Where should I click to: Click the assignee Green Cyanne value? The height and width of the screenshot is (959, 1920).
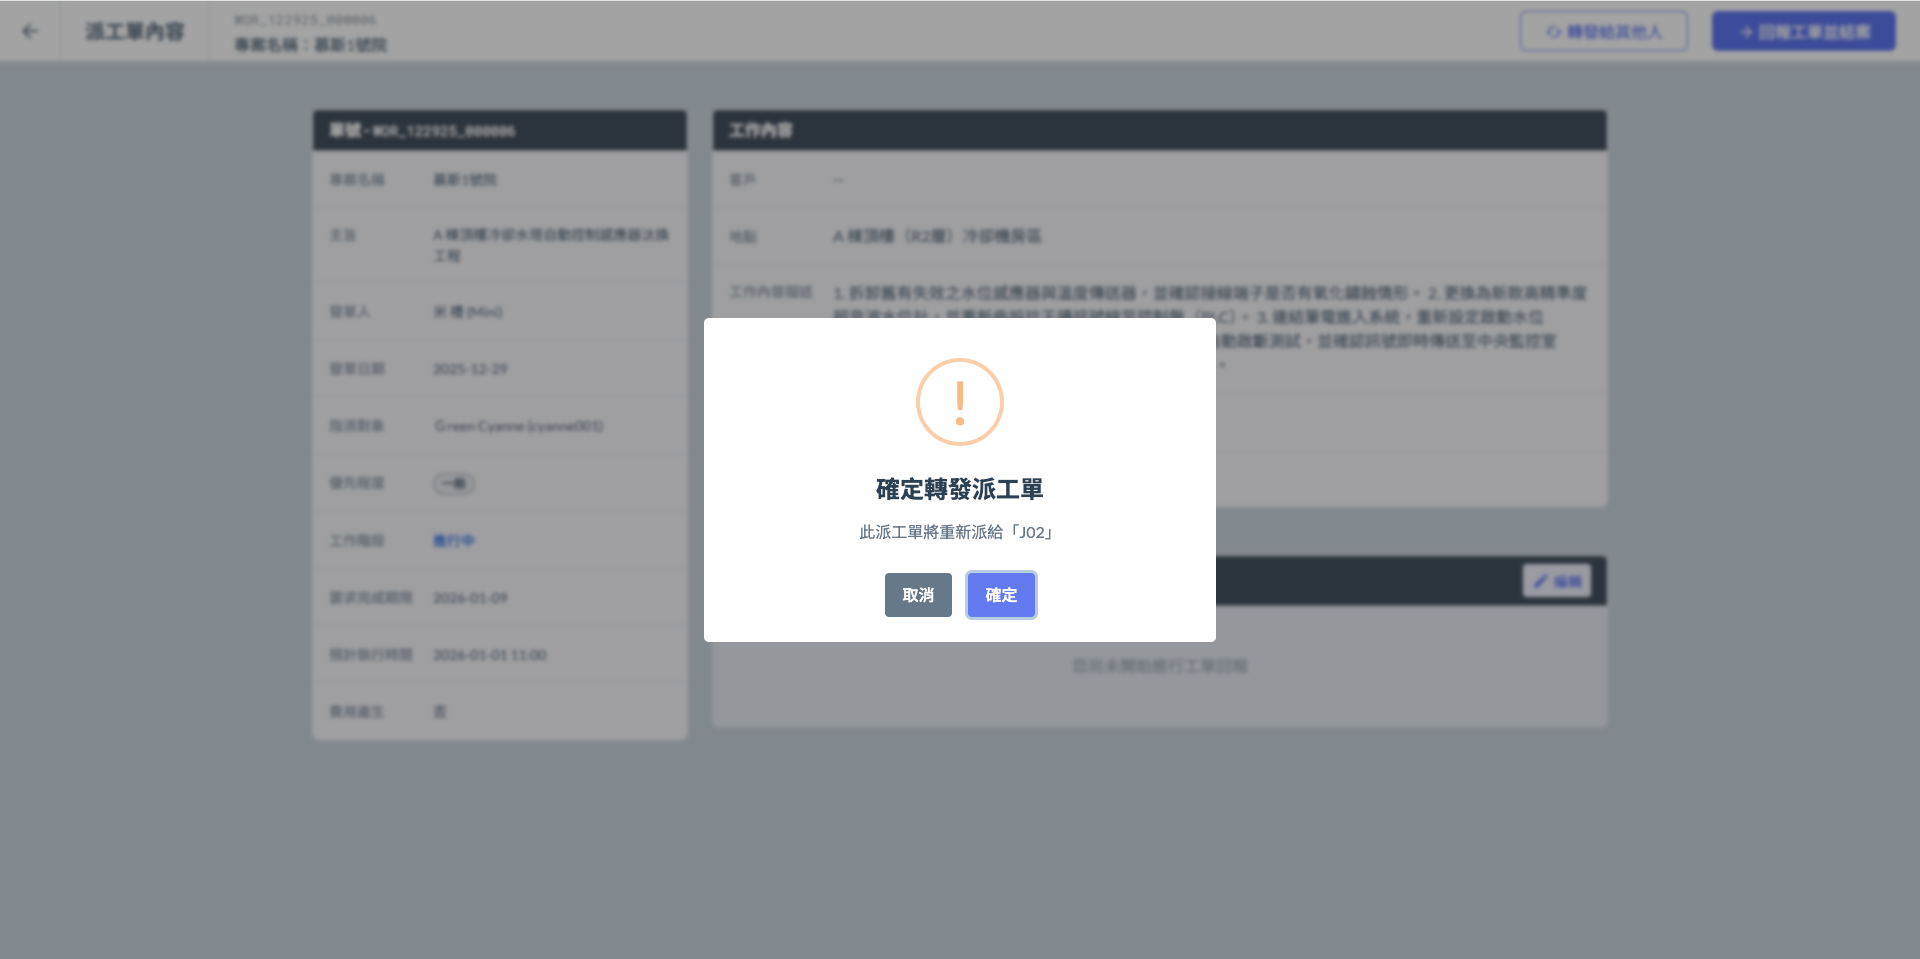(x=518, y=426)
